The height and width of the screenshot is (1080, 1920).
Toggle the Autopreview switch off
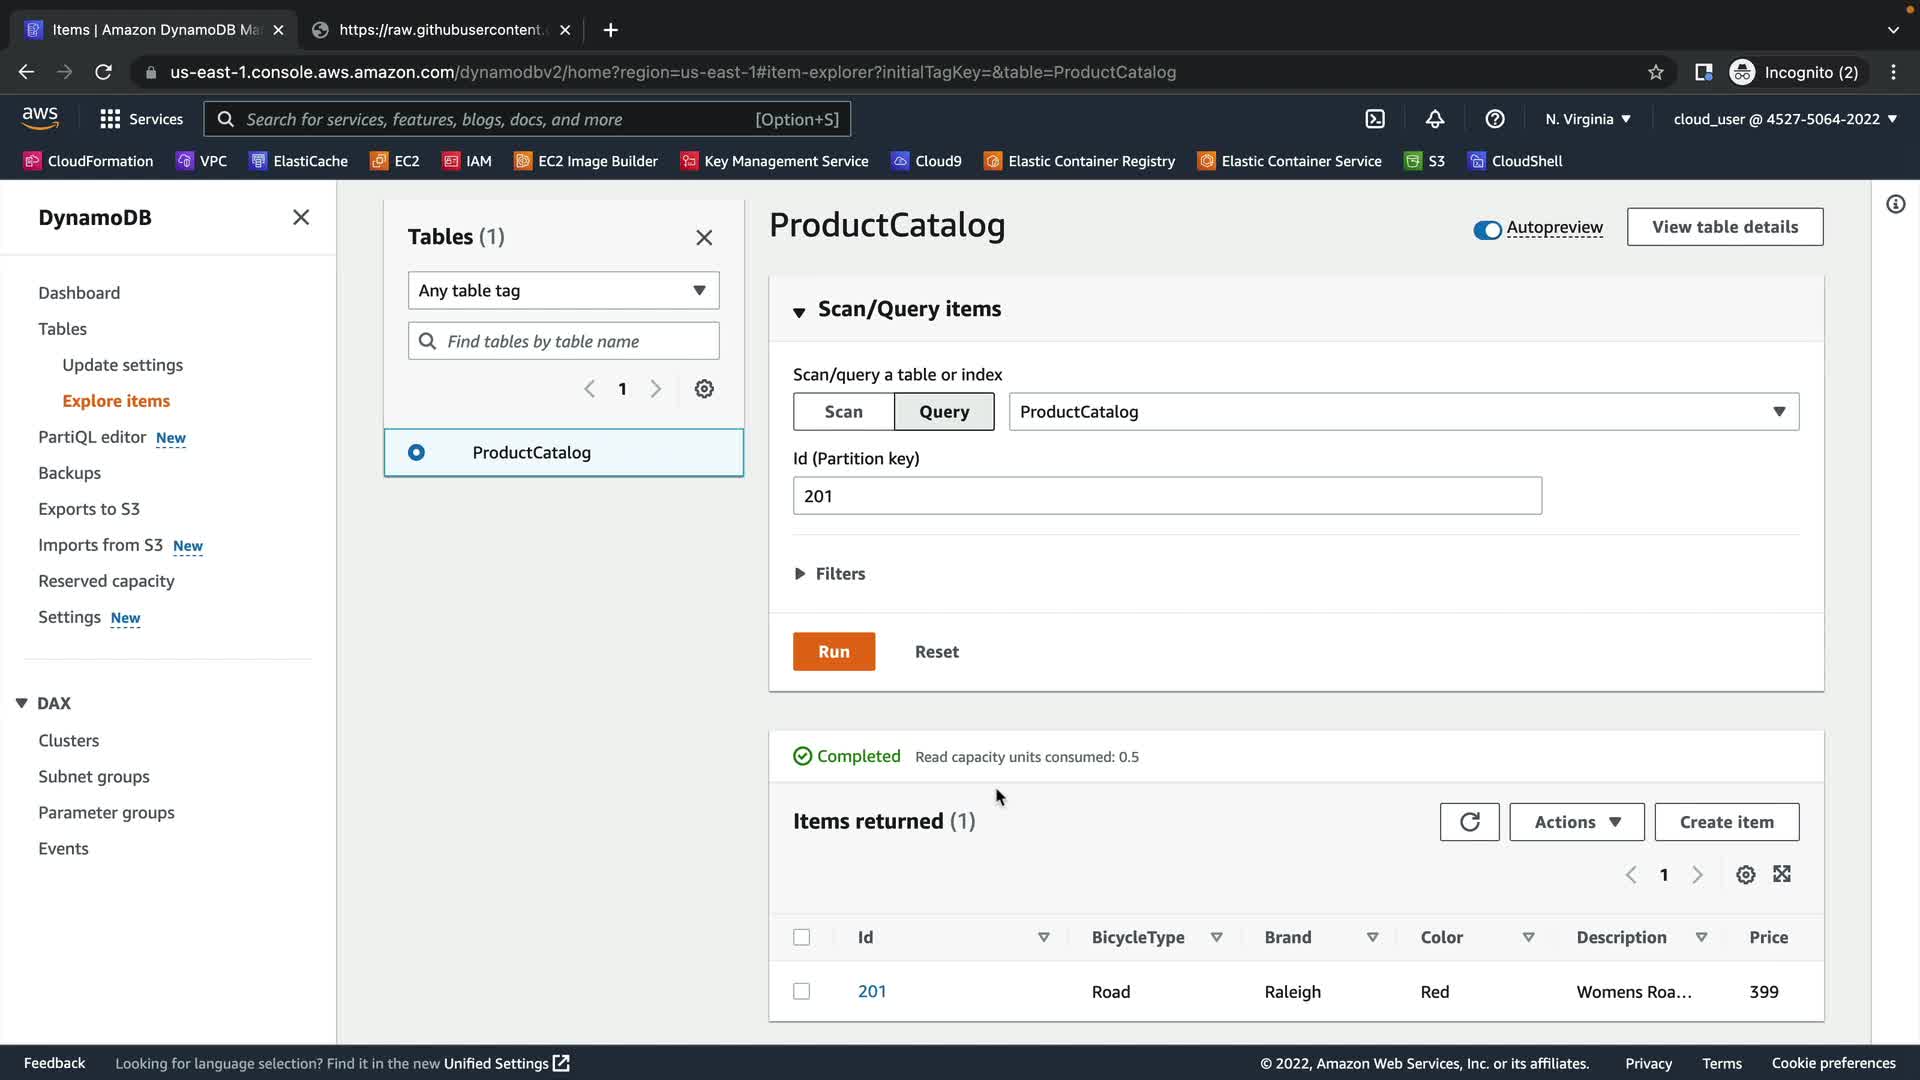tap(1487, 230)
